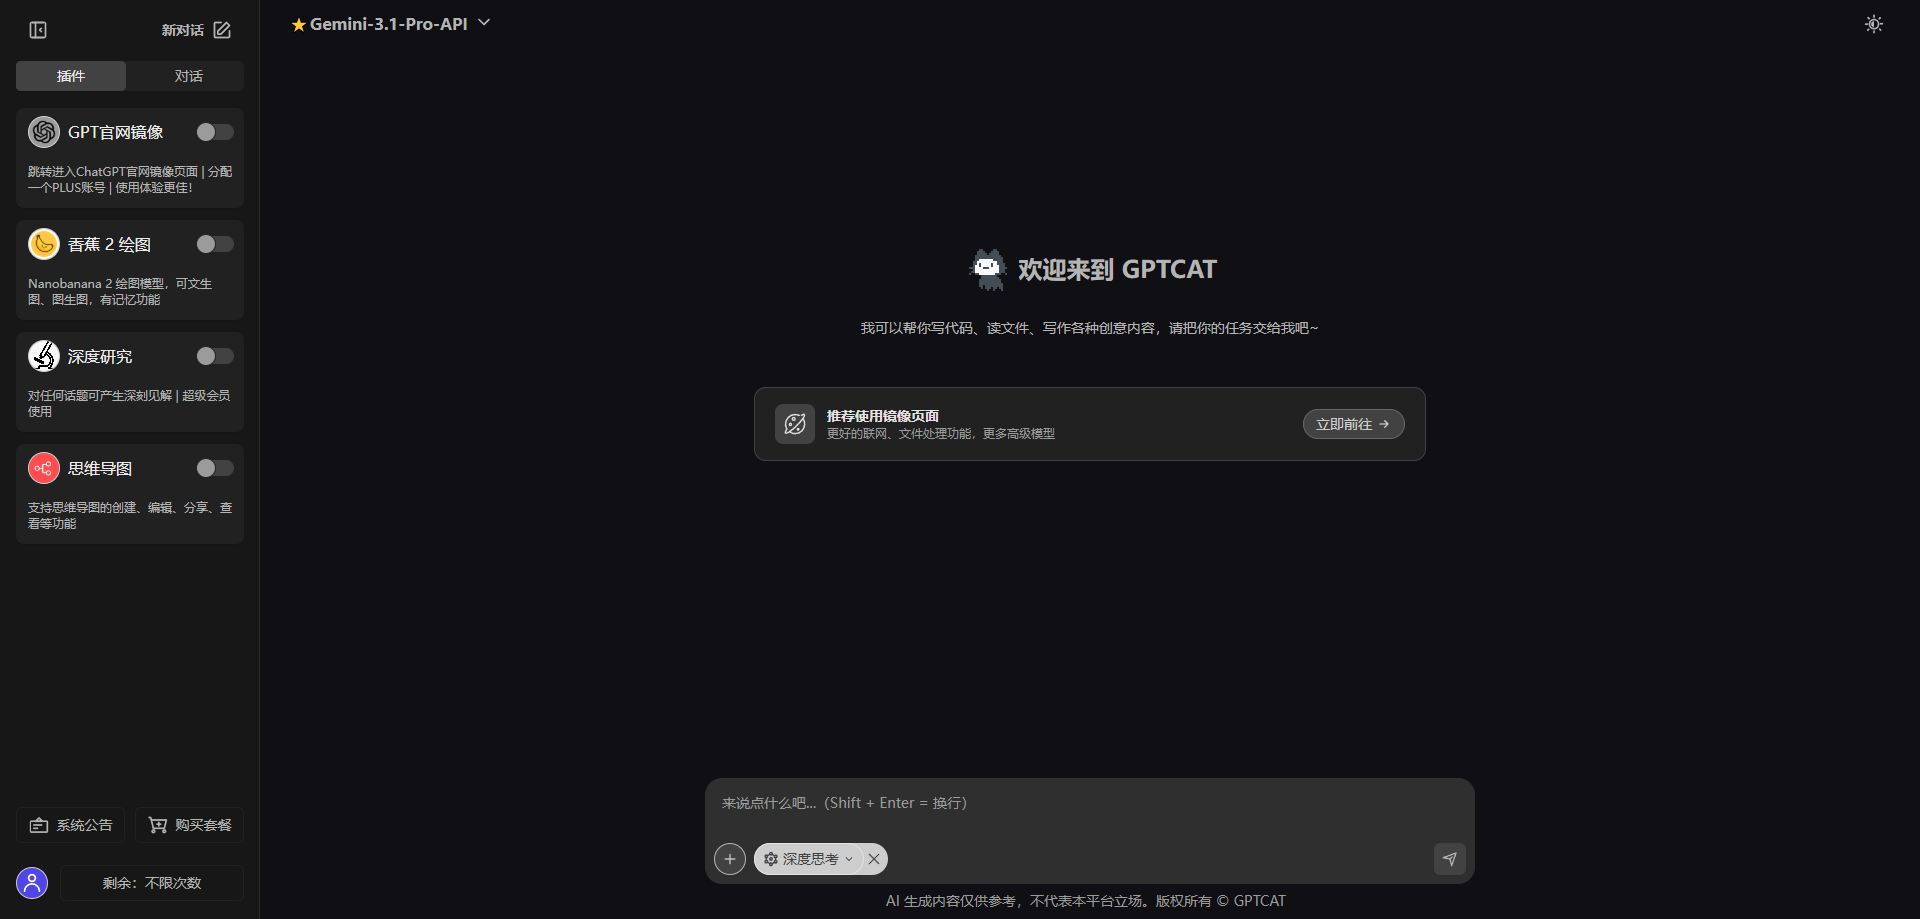This screenshot has height=919, width=1920.
Task: Remove 深度思考 chip with X
Action: pos(874,859)
